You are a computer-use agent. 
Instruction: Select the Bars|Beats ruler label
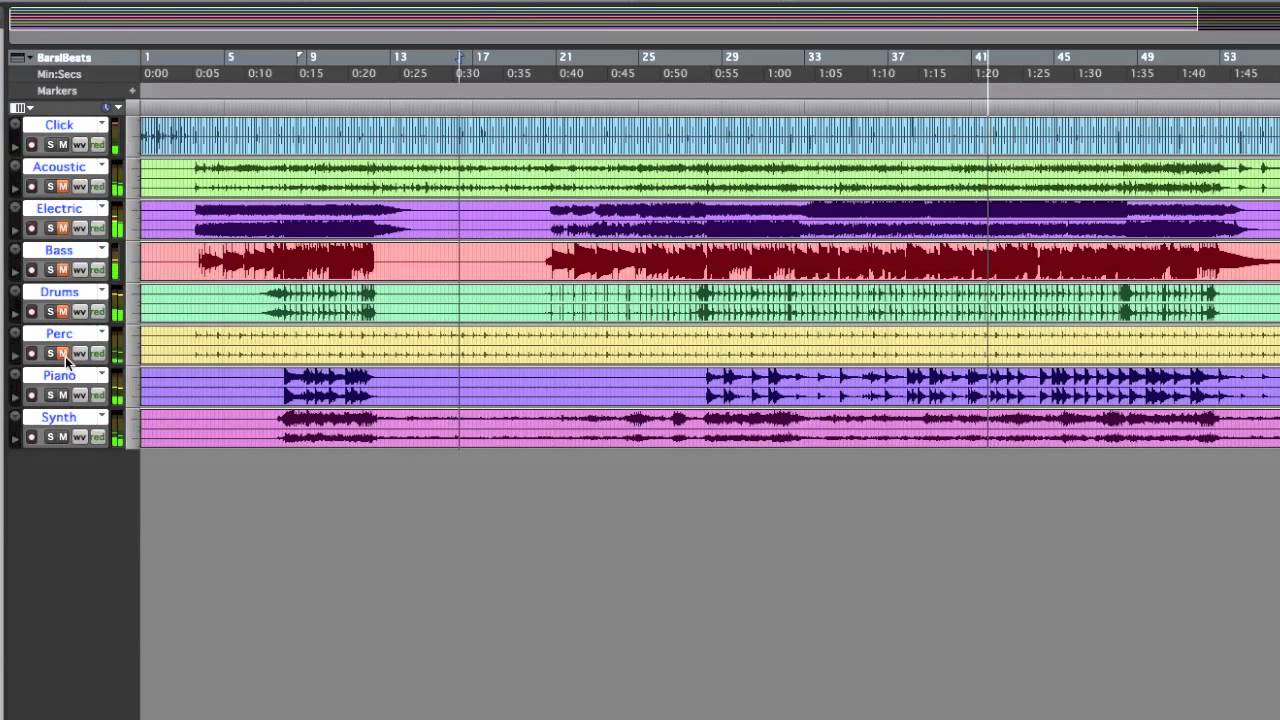click(x=64, y=57)
